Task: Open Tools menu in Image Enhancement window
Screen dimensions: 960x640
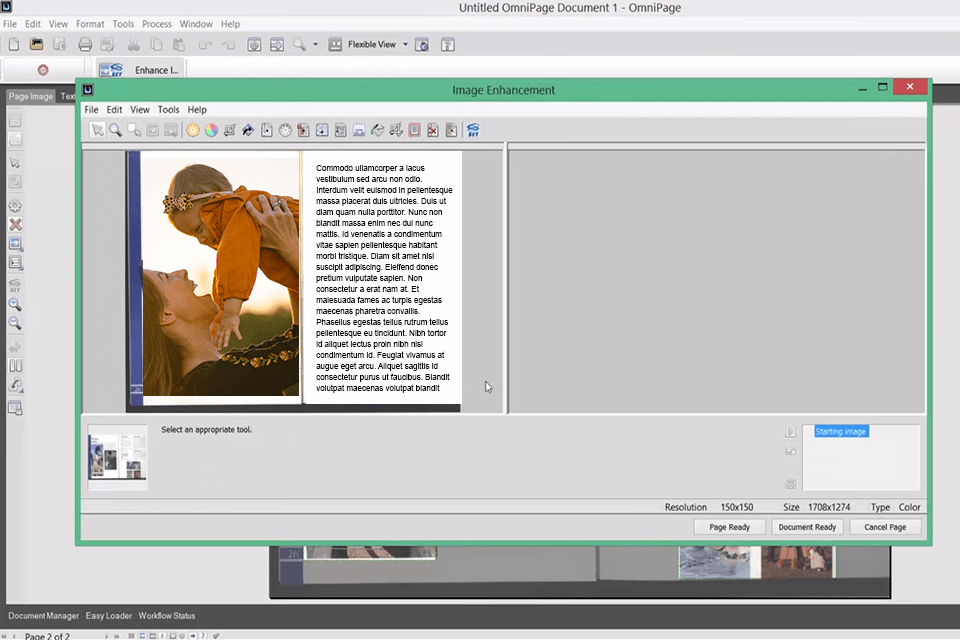Action: coord(168,110)
